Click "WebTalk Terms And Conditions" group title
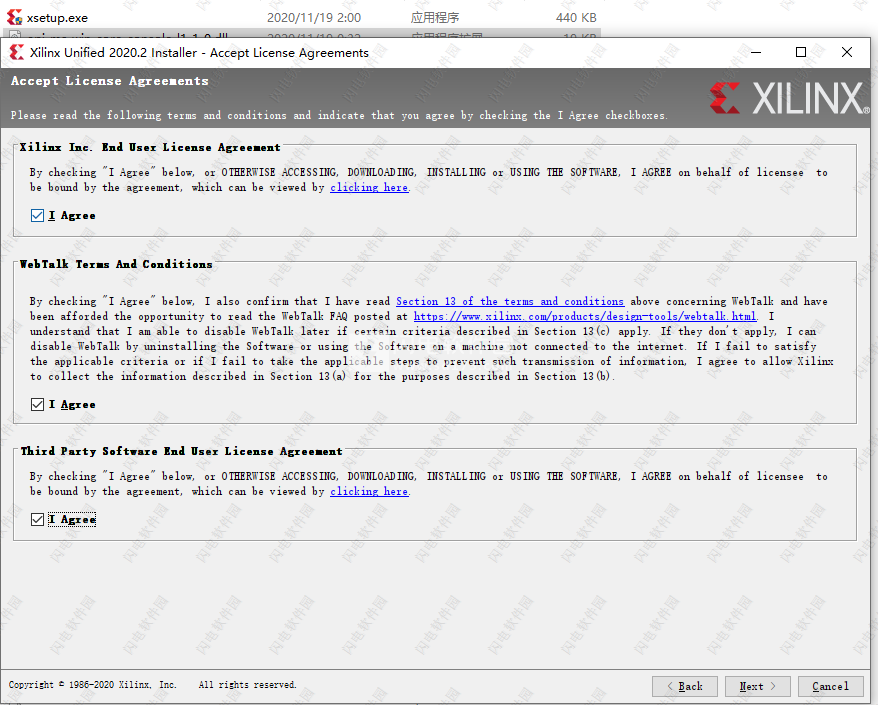 point(116,264)
